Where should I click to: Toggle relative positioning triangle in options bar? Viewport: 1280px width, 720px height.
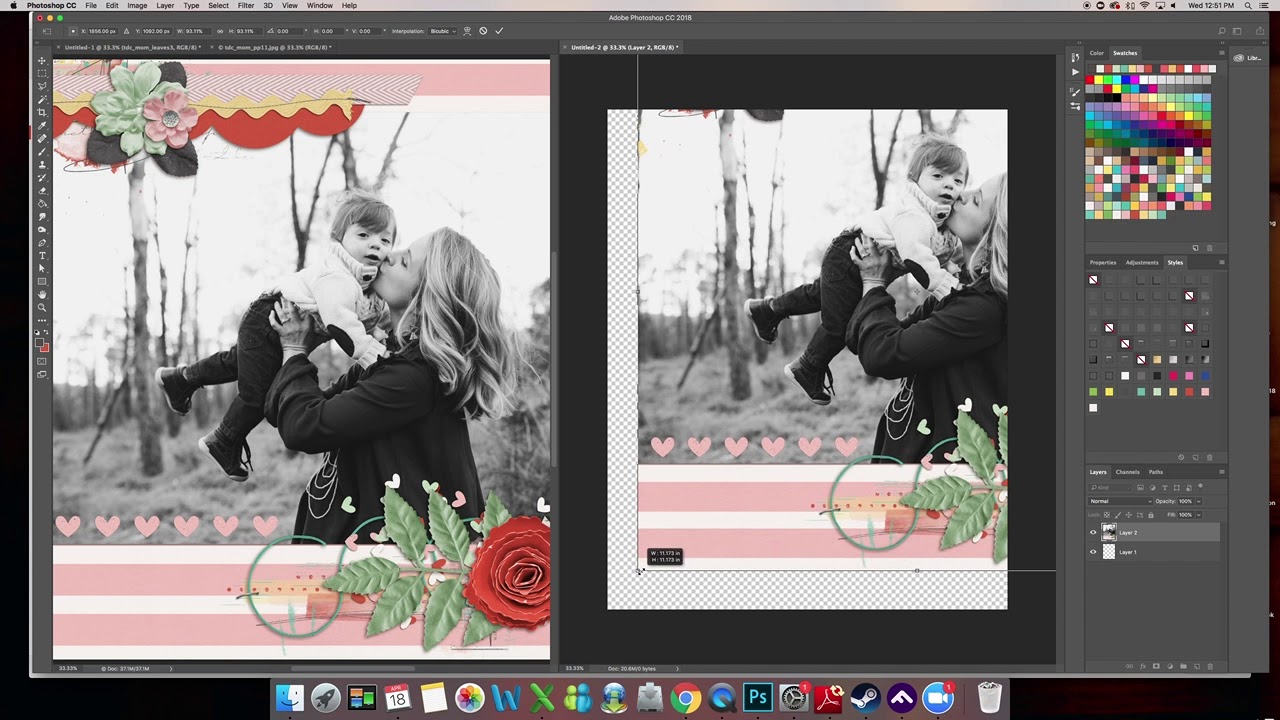(x=127, y=31)
